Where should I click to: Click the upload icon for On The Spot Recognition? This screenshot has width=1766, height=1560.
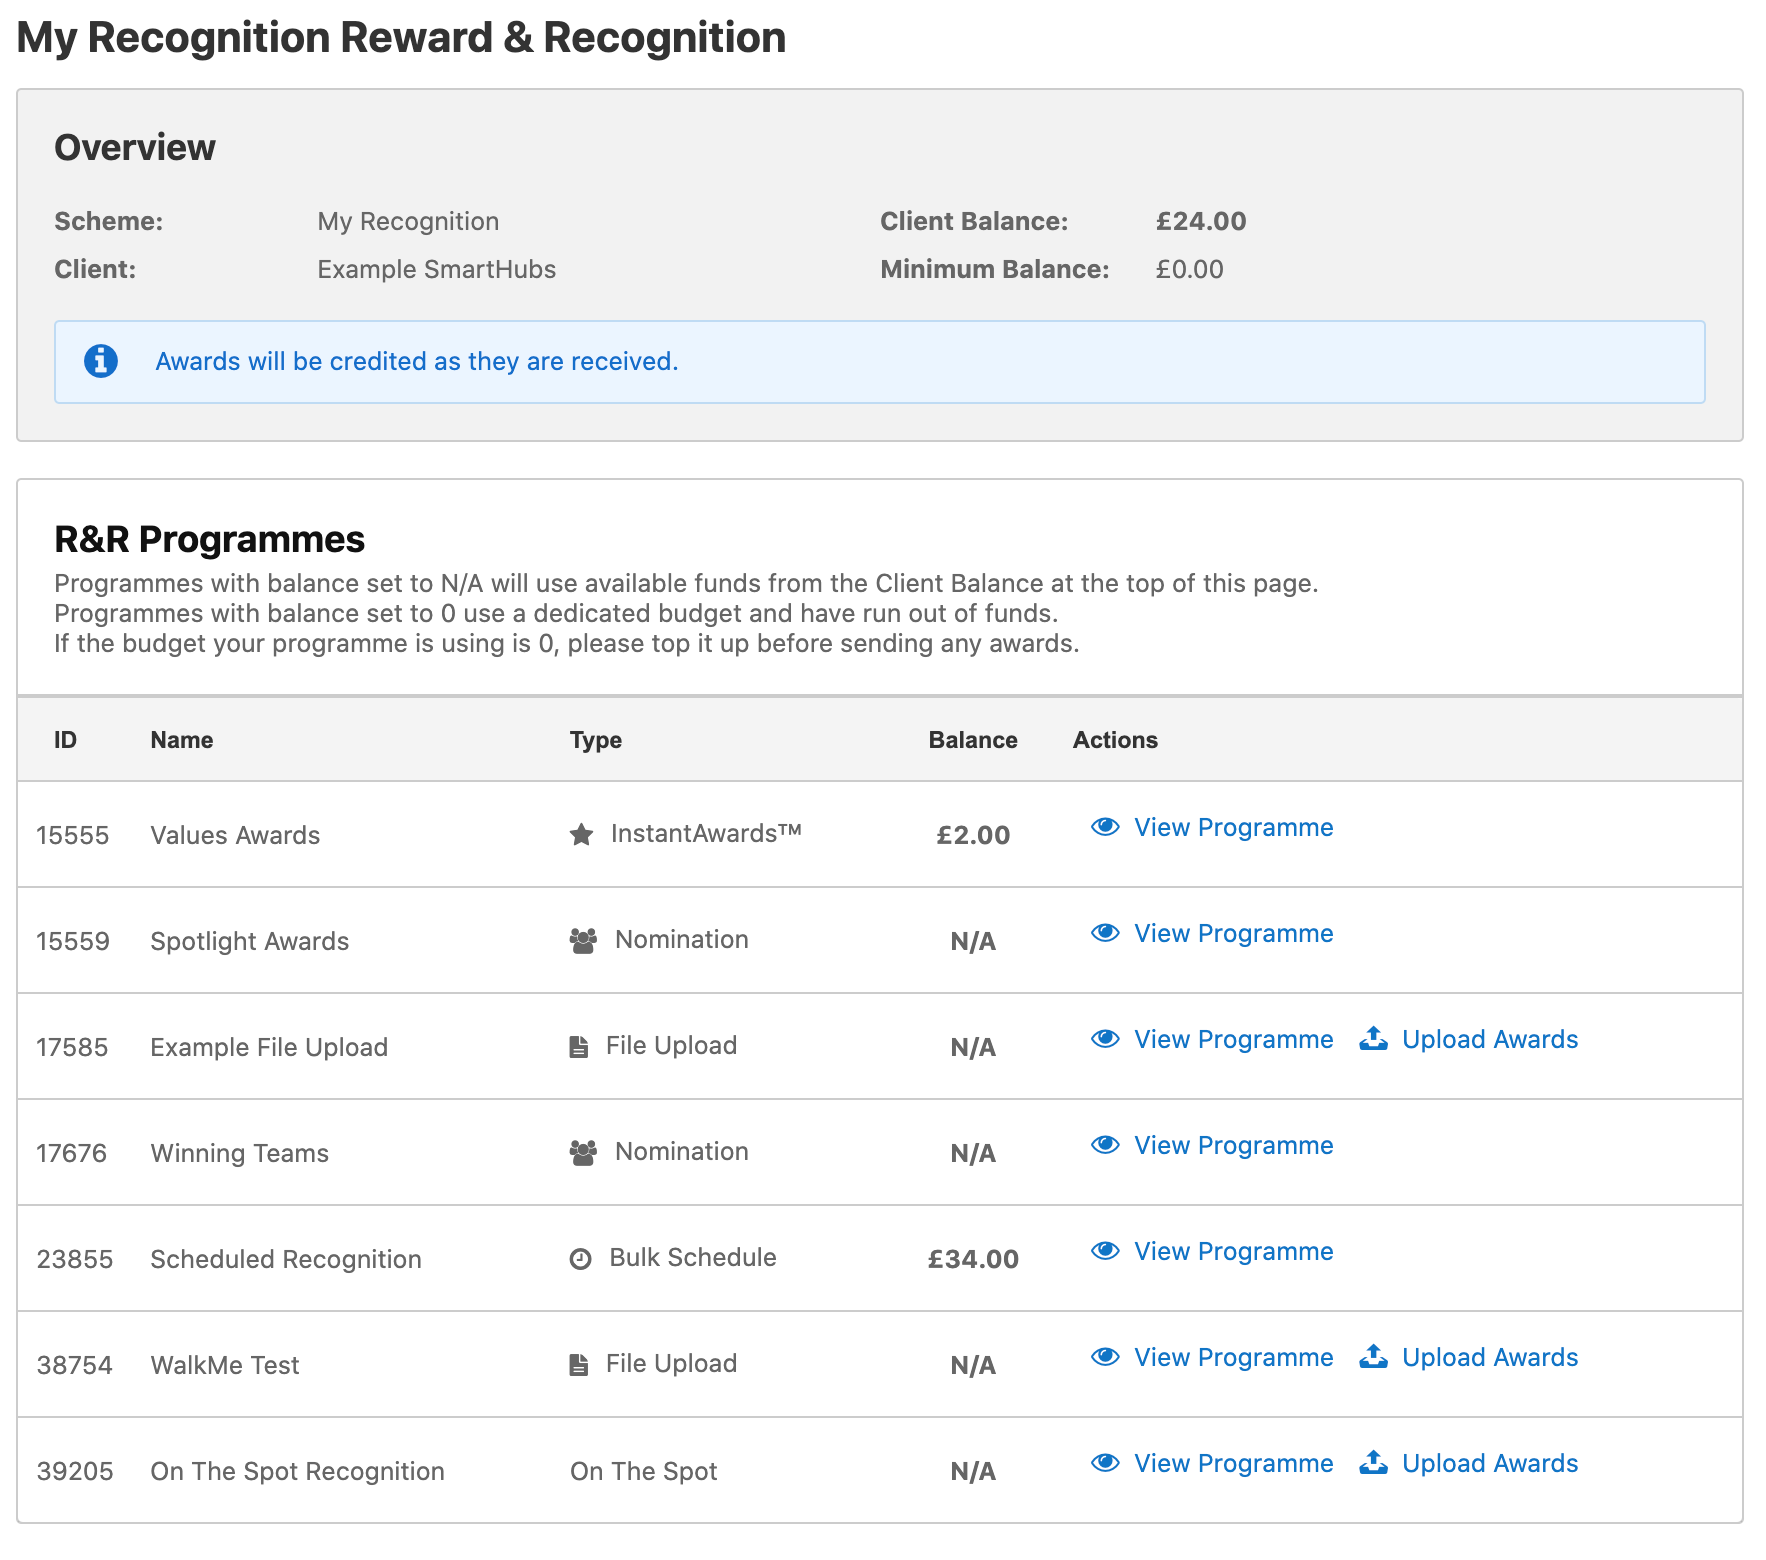(1374, 1462)
